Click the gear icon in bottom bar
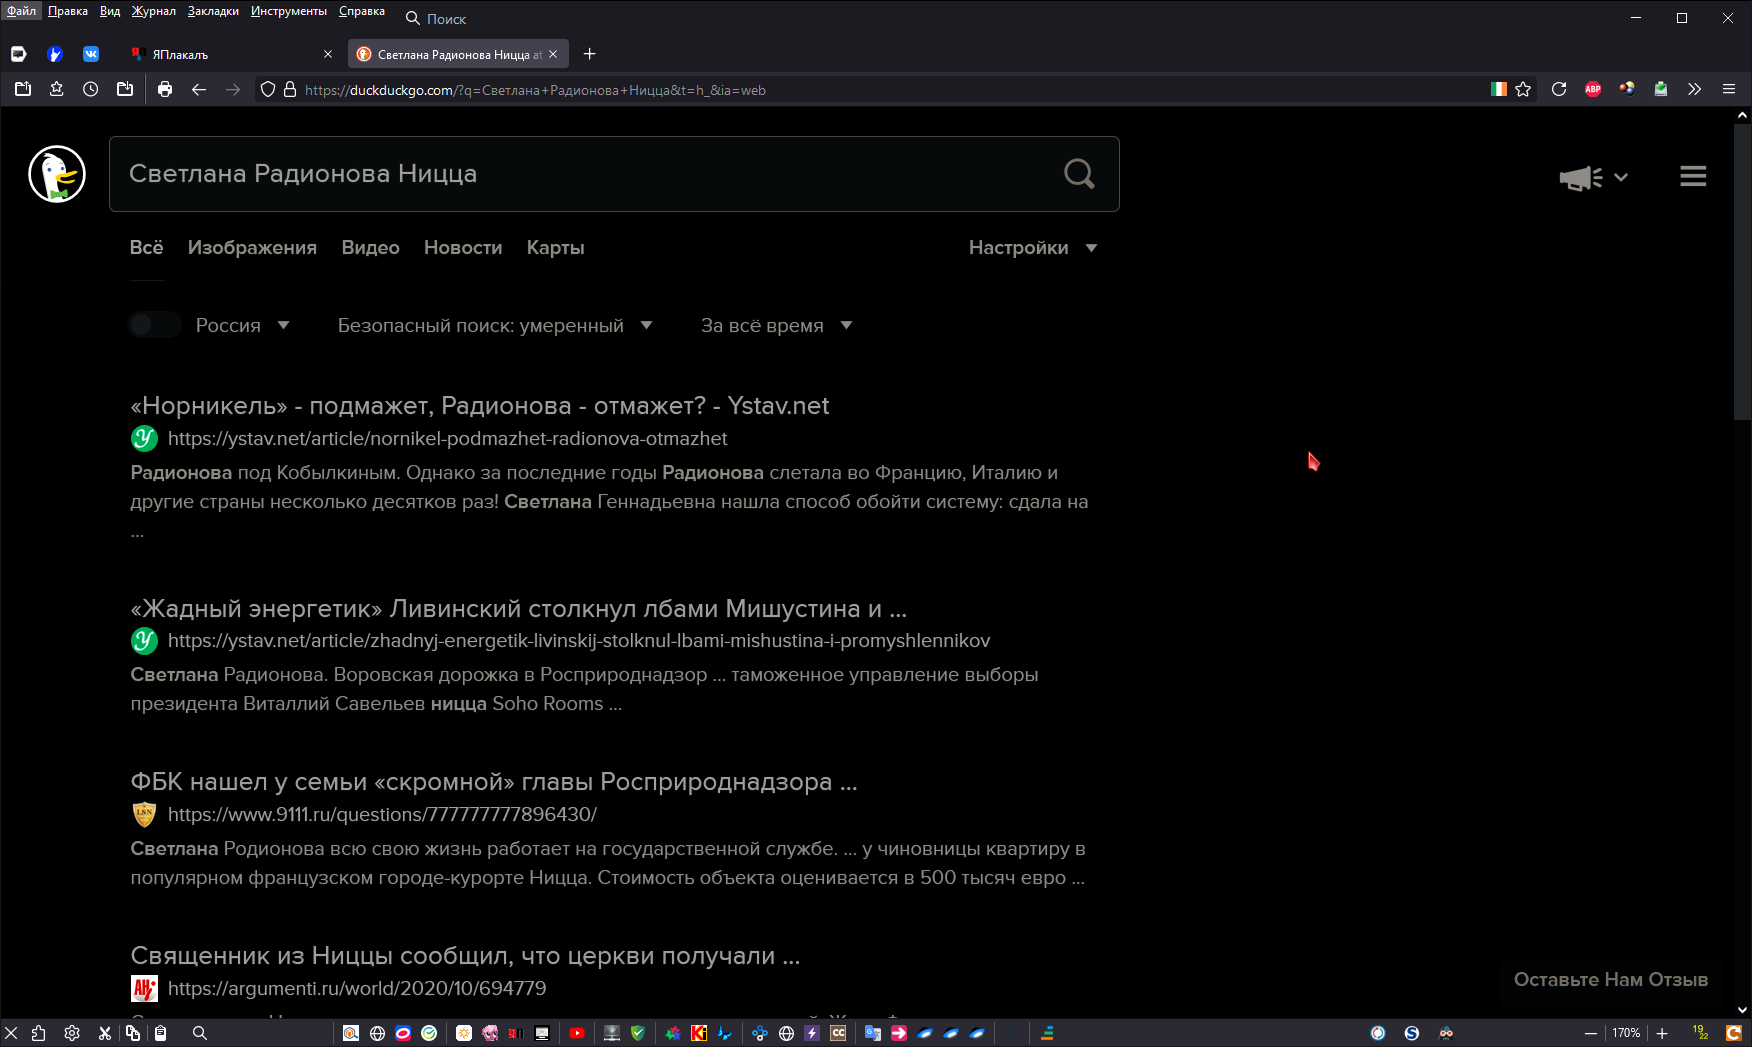This screenshot has height=1047, width=1752. coord(72,1033)
